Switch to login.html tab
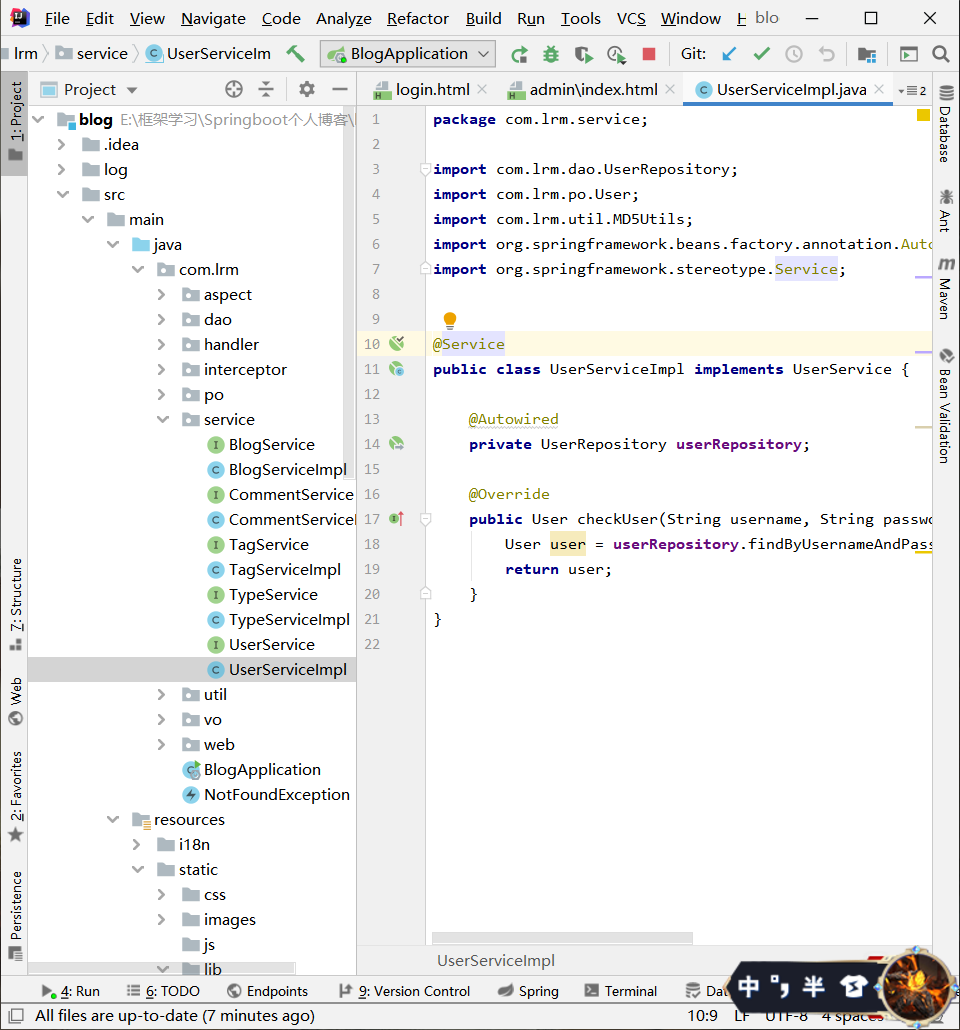Viewport: 960px width, 1030px height. 432,90
